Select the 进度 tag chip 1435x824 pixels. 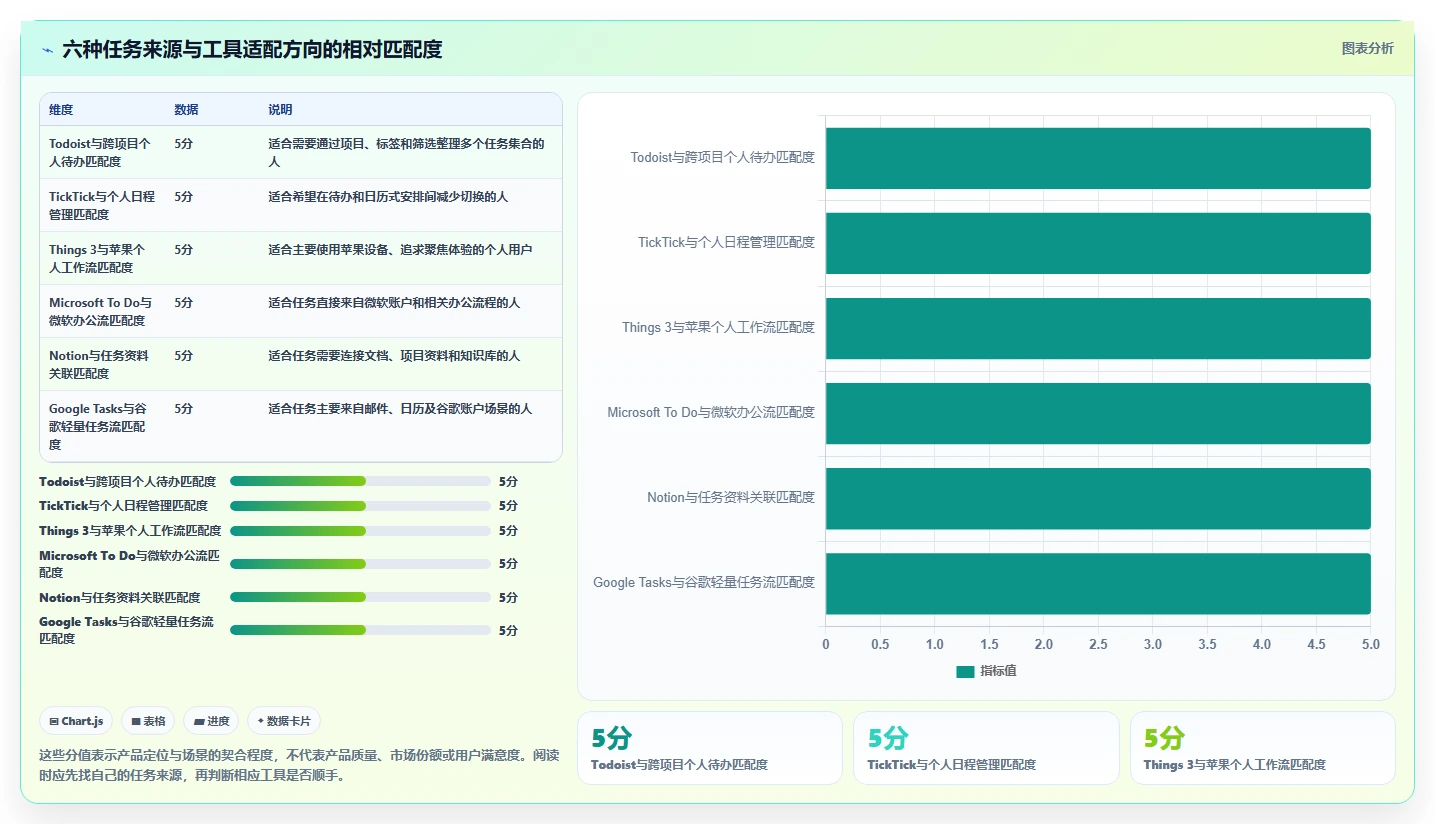211,721
